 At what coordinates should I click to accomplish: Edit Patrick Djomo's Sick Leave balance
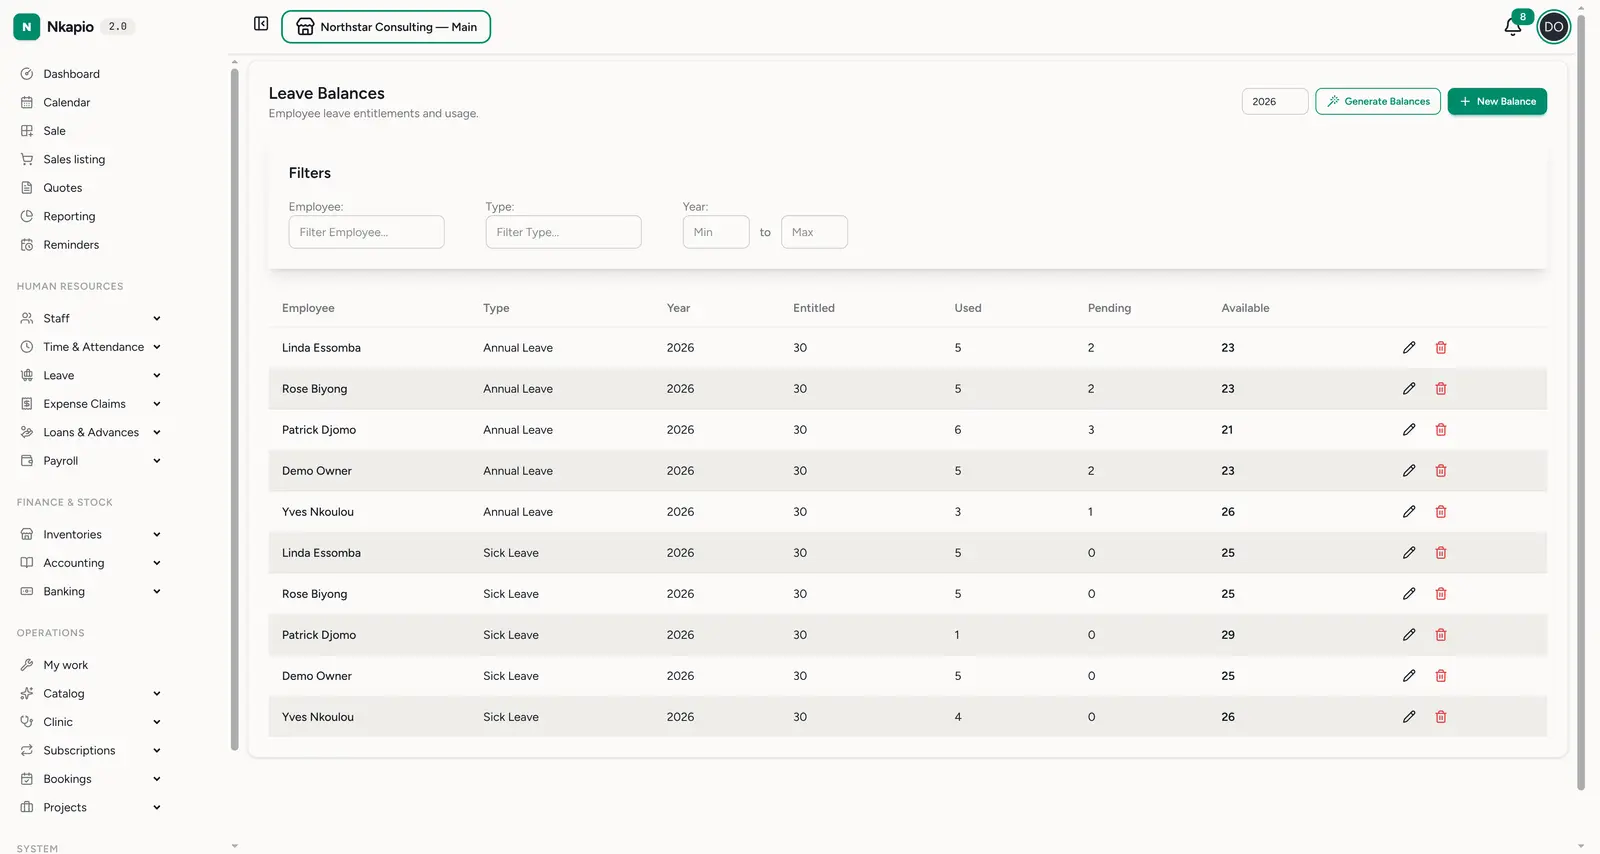[1409, 635]
